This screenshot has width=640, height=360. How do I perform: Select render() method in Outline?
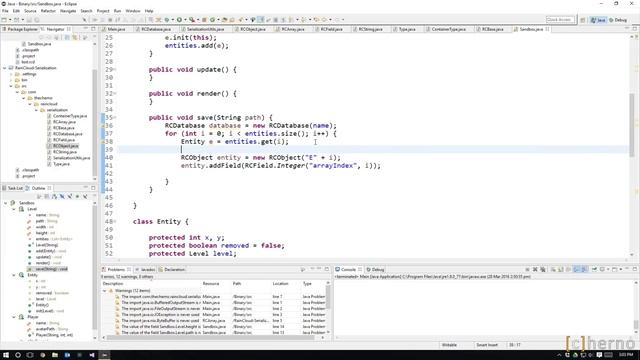click(x=48, y=263)
